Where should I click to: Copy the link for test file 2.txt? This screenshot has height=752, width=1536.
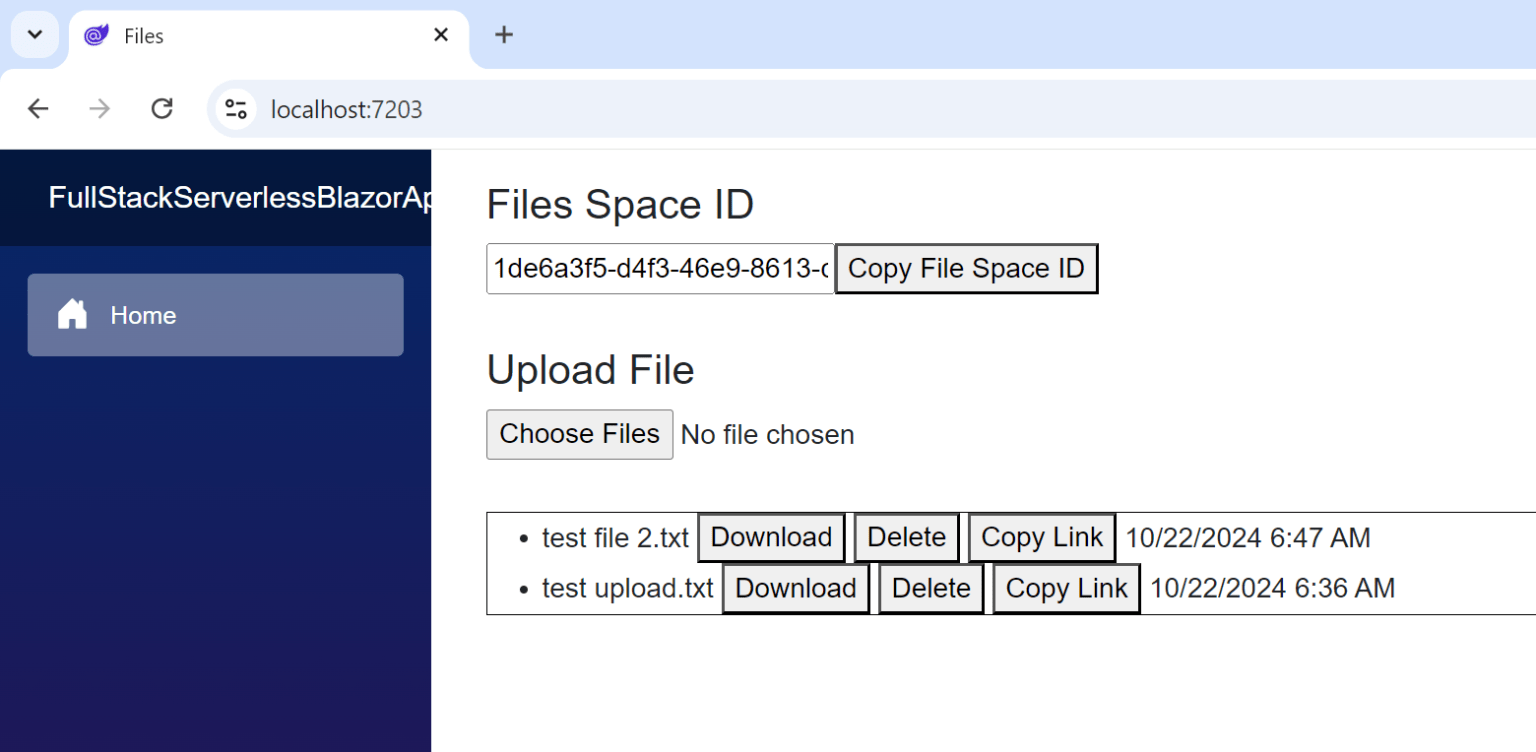1042,537
